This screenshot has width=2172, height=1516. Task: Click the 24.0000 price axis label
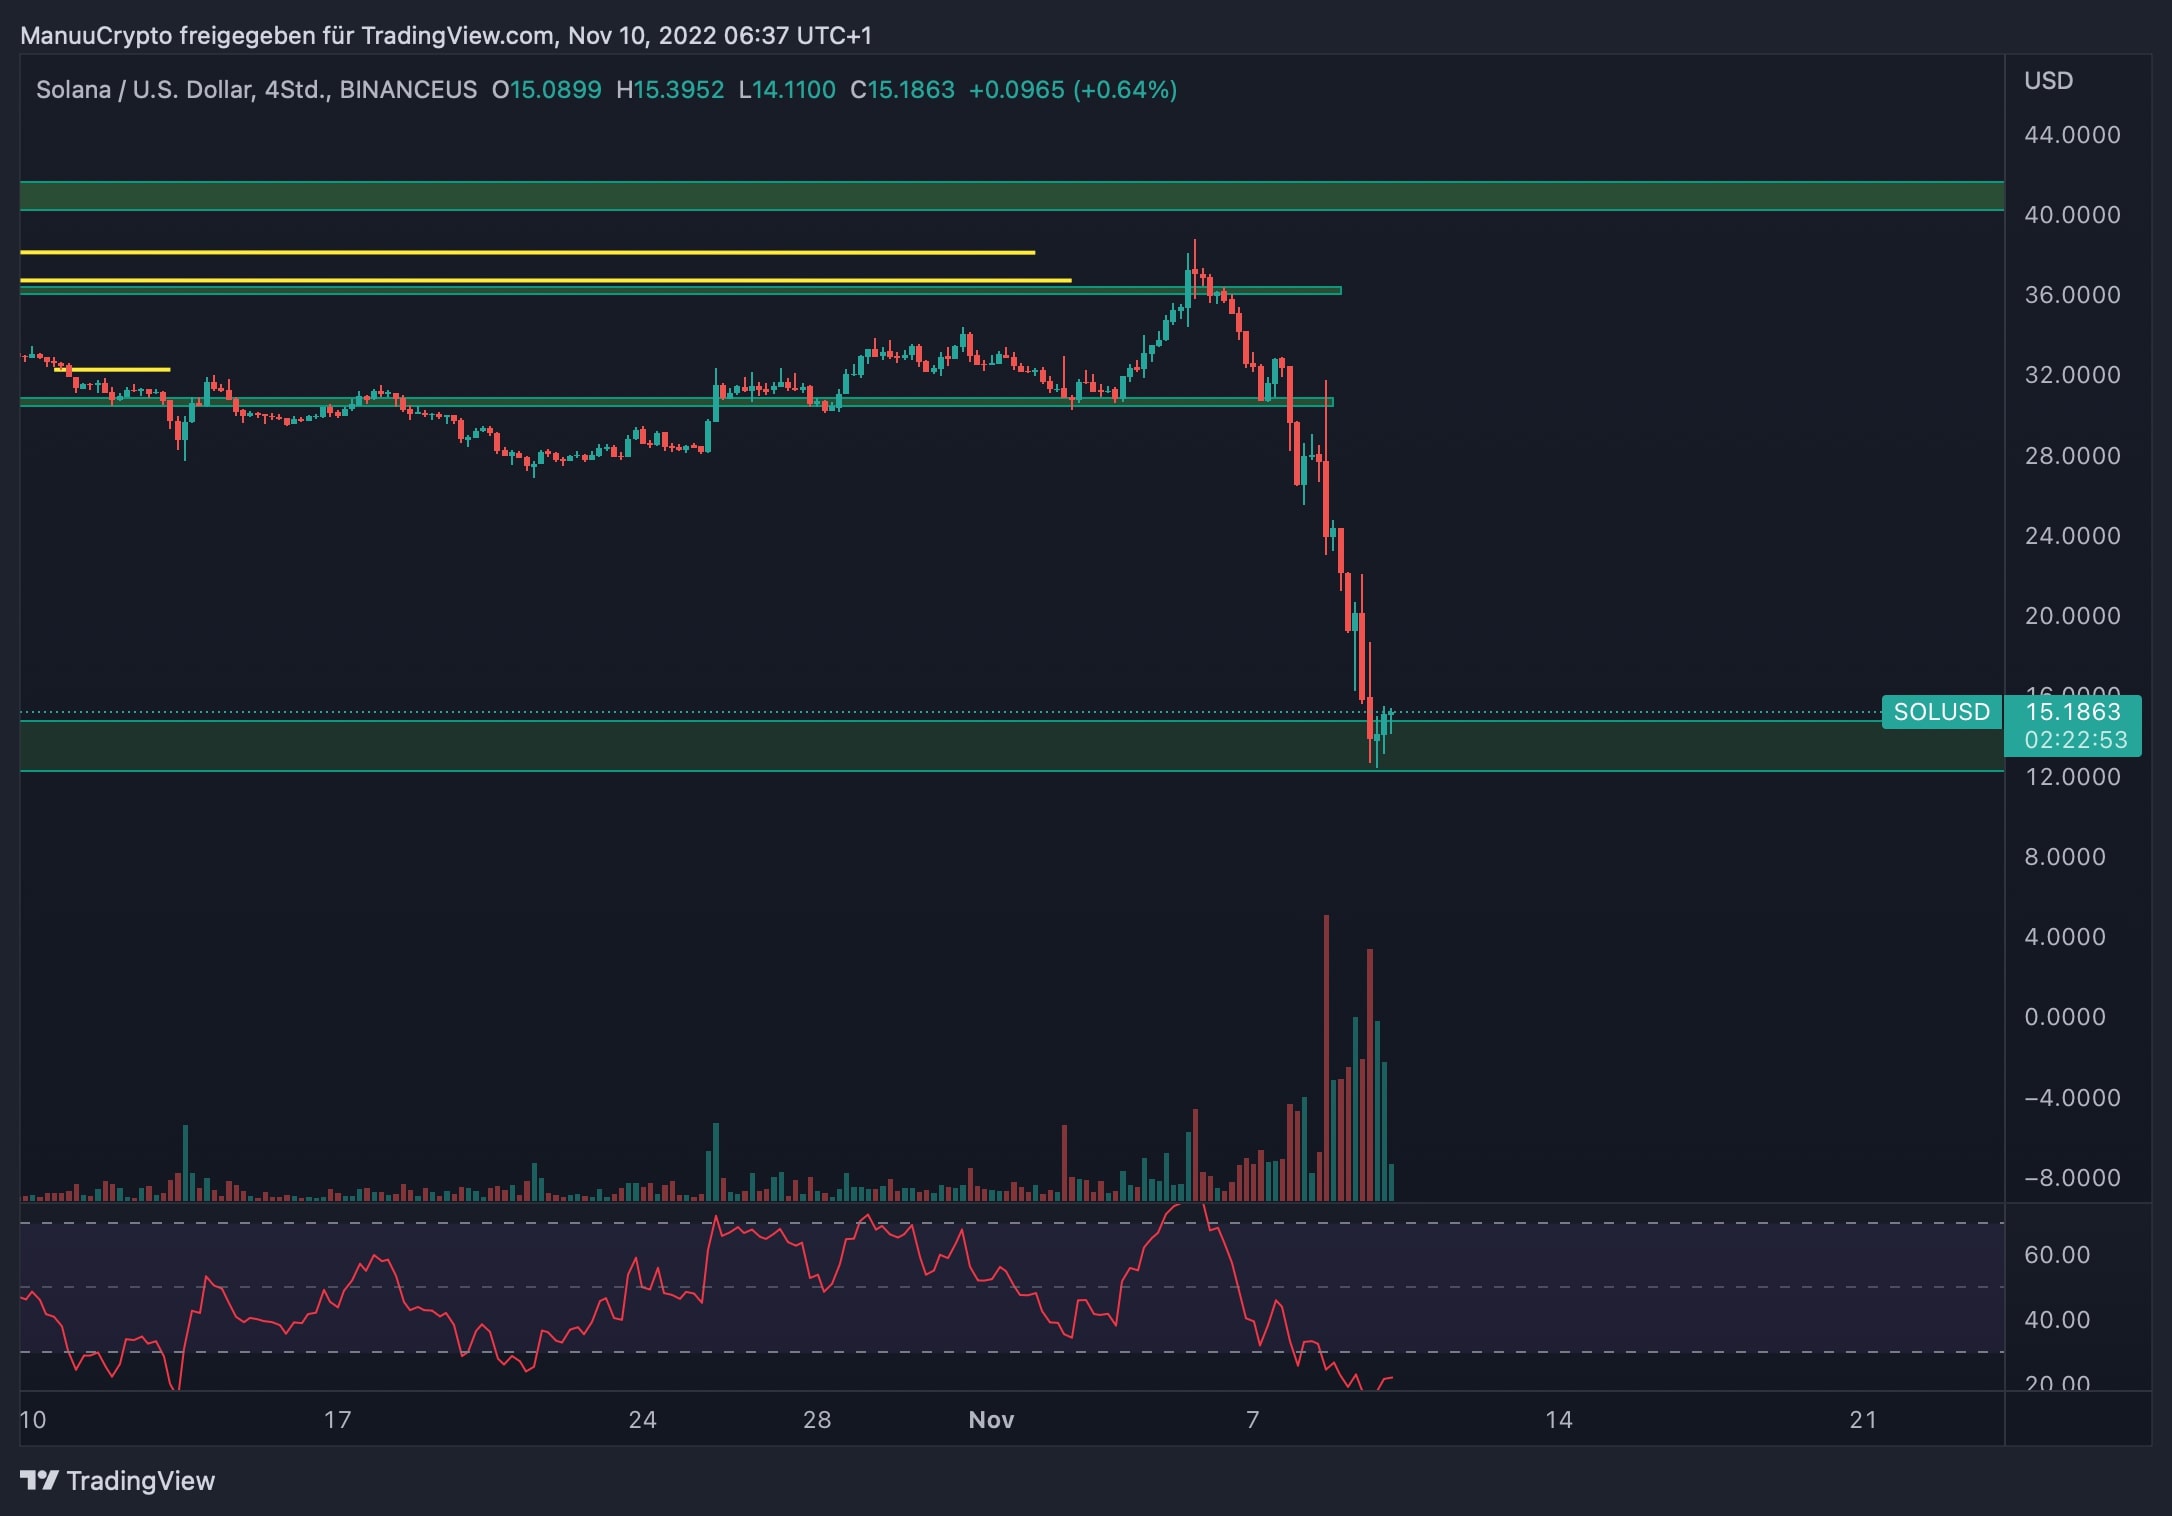[x=2072, y=536]
